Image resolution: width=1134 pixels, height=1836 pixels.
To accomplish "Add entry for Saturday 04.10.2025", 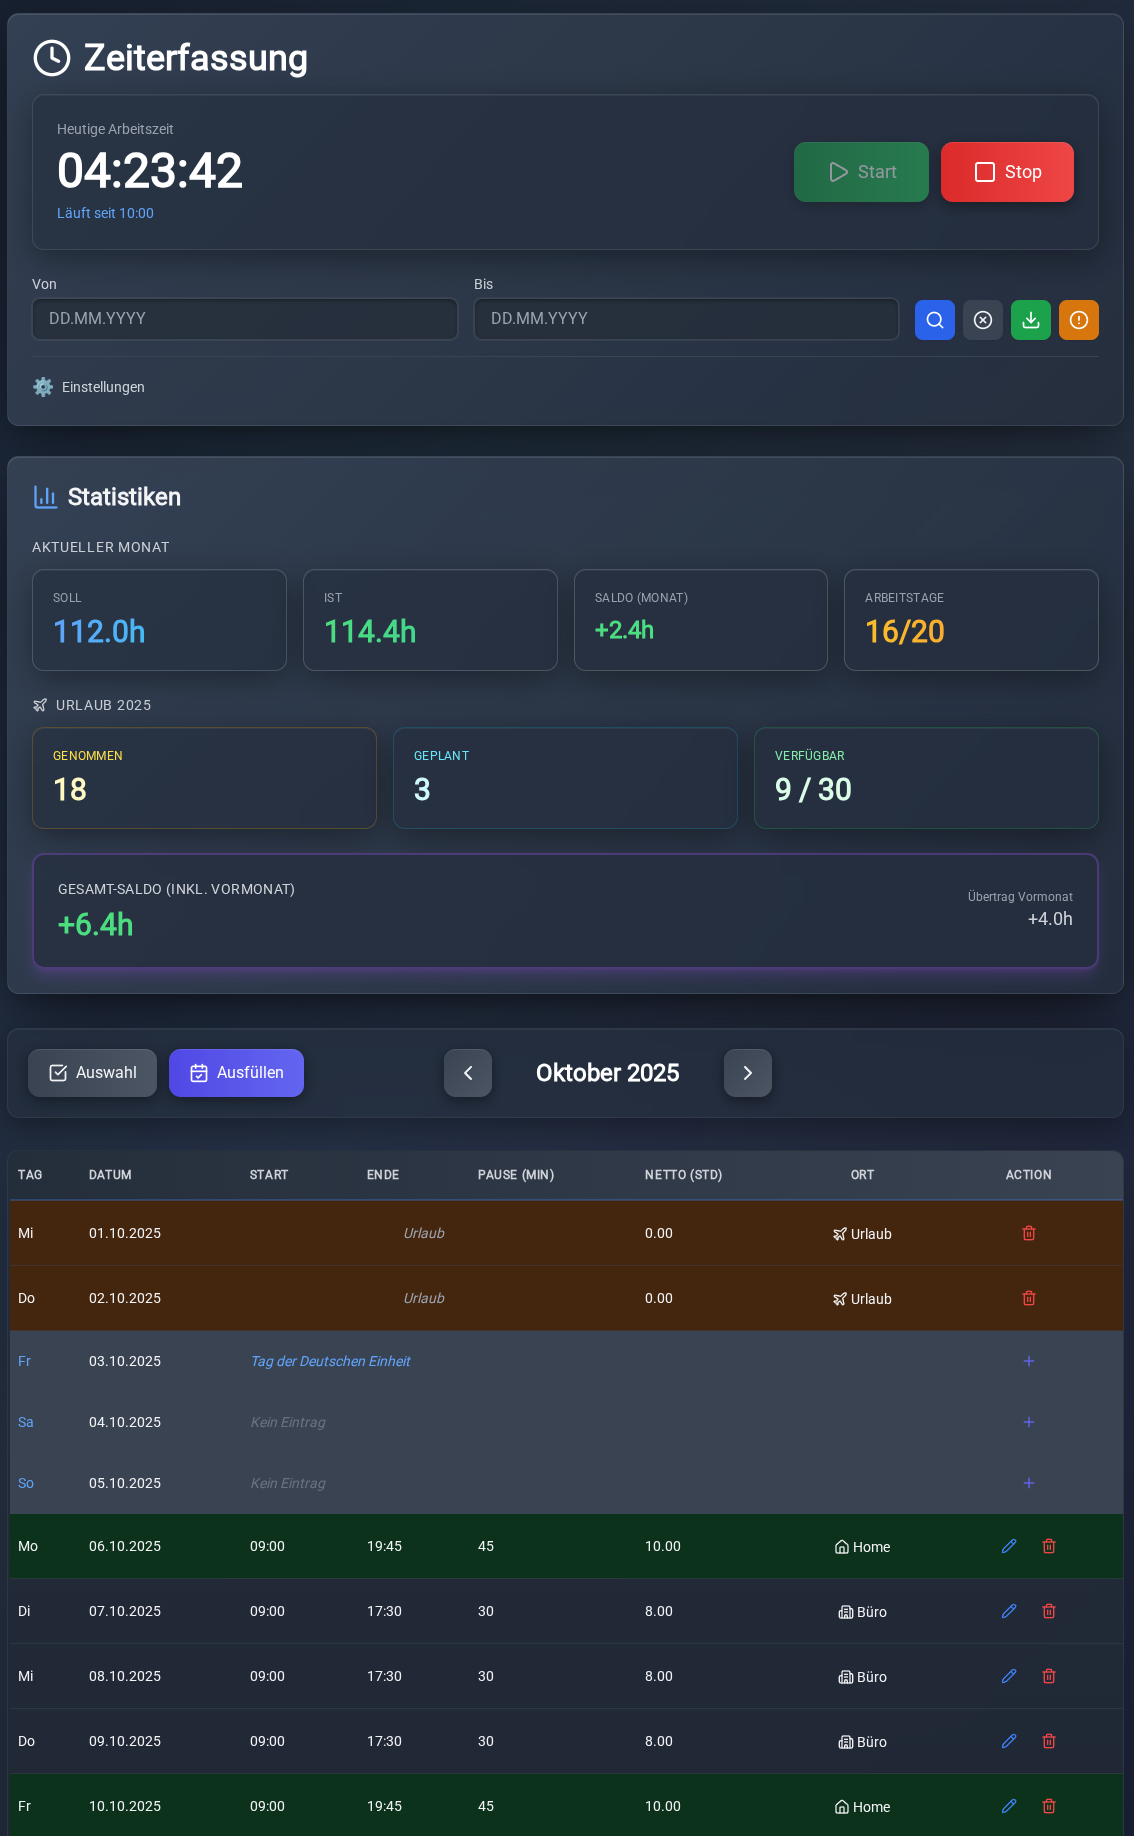I will click(x=1028, y=1422).
